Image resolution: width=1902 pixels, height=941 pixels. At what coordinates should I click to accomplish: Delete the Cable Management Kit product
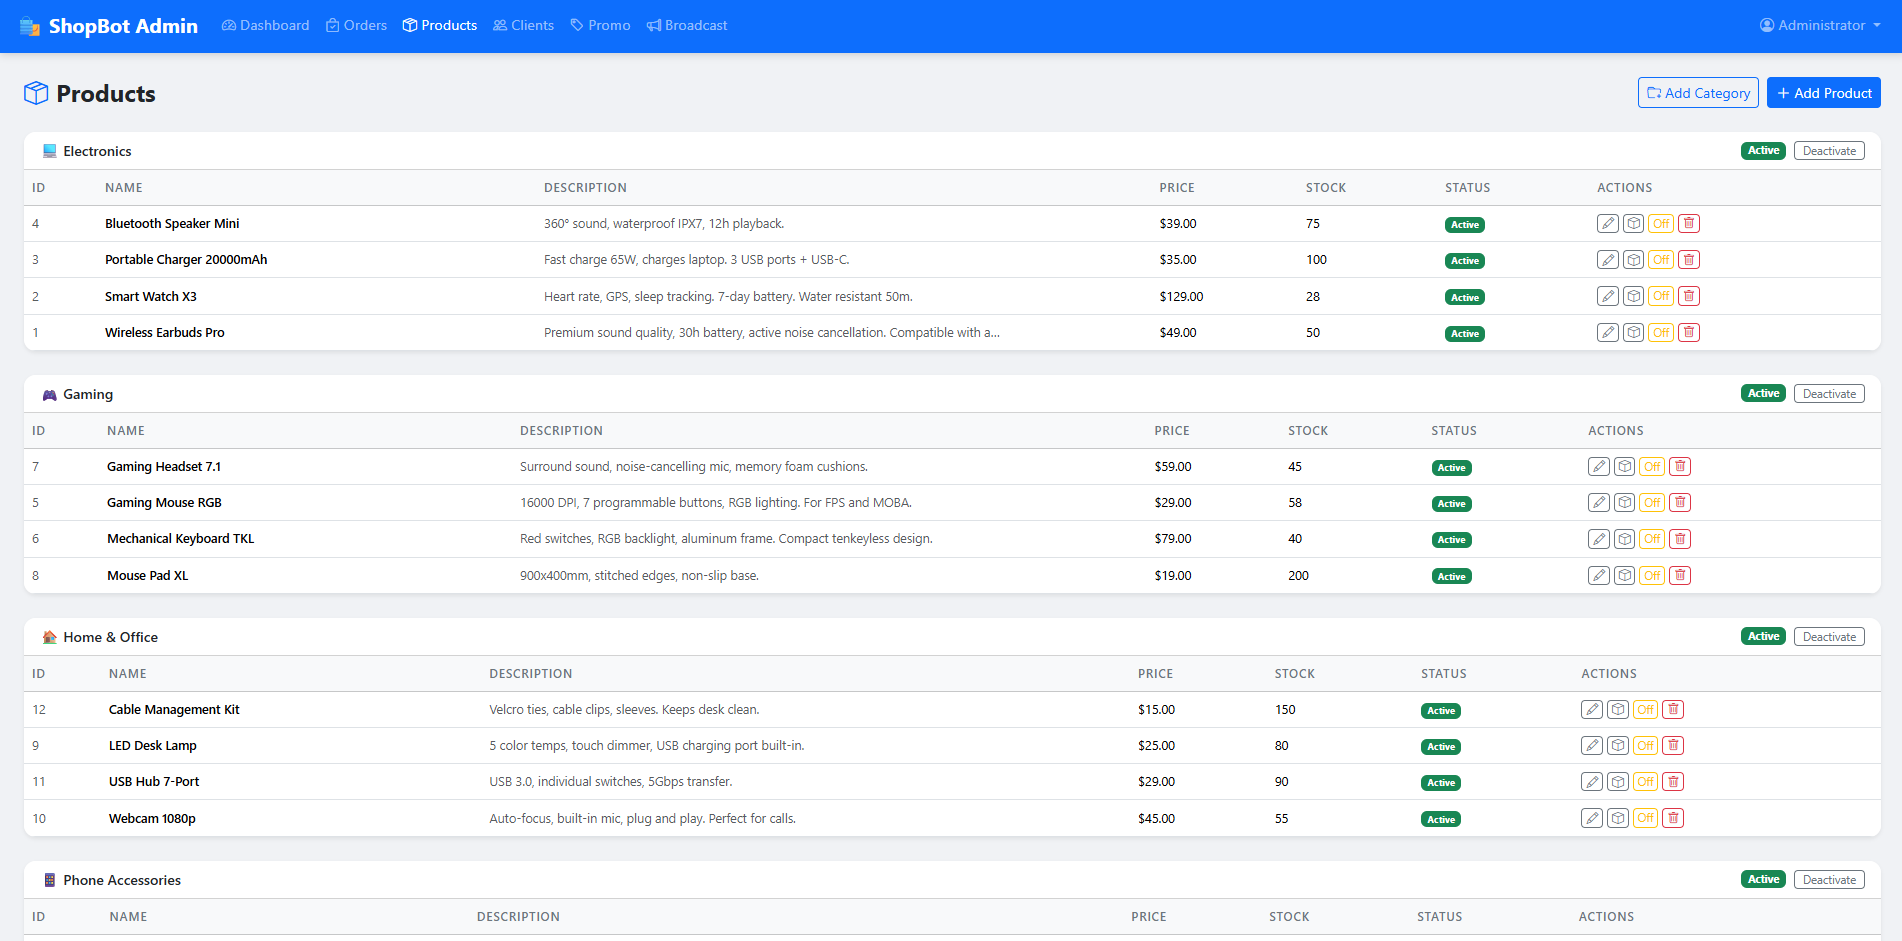1673,710
